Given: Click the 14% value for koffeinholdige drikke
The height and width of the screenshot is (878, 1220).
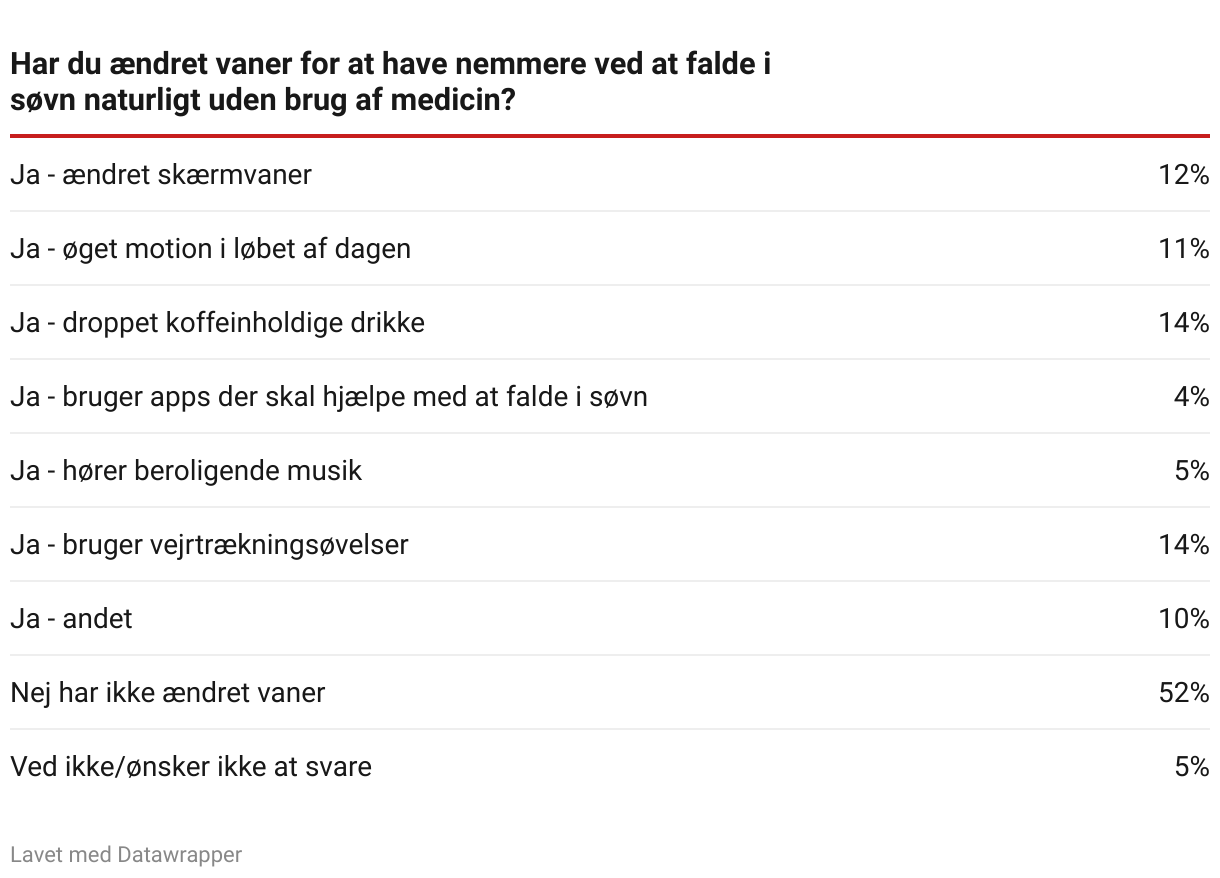Looking at the screenshot, I should tap(1184, 322).
